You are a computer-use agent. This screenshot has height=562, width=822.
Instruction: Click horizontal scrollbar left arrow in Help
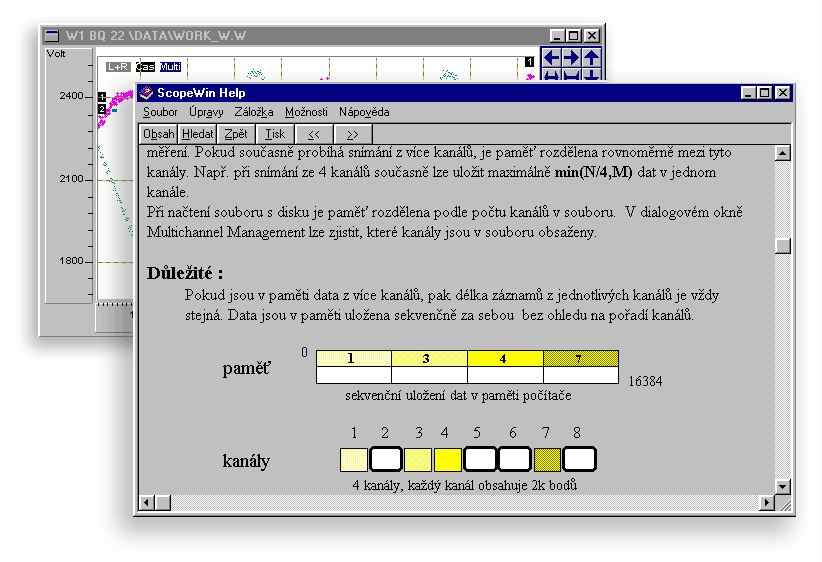(x=147, y=503)
